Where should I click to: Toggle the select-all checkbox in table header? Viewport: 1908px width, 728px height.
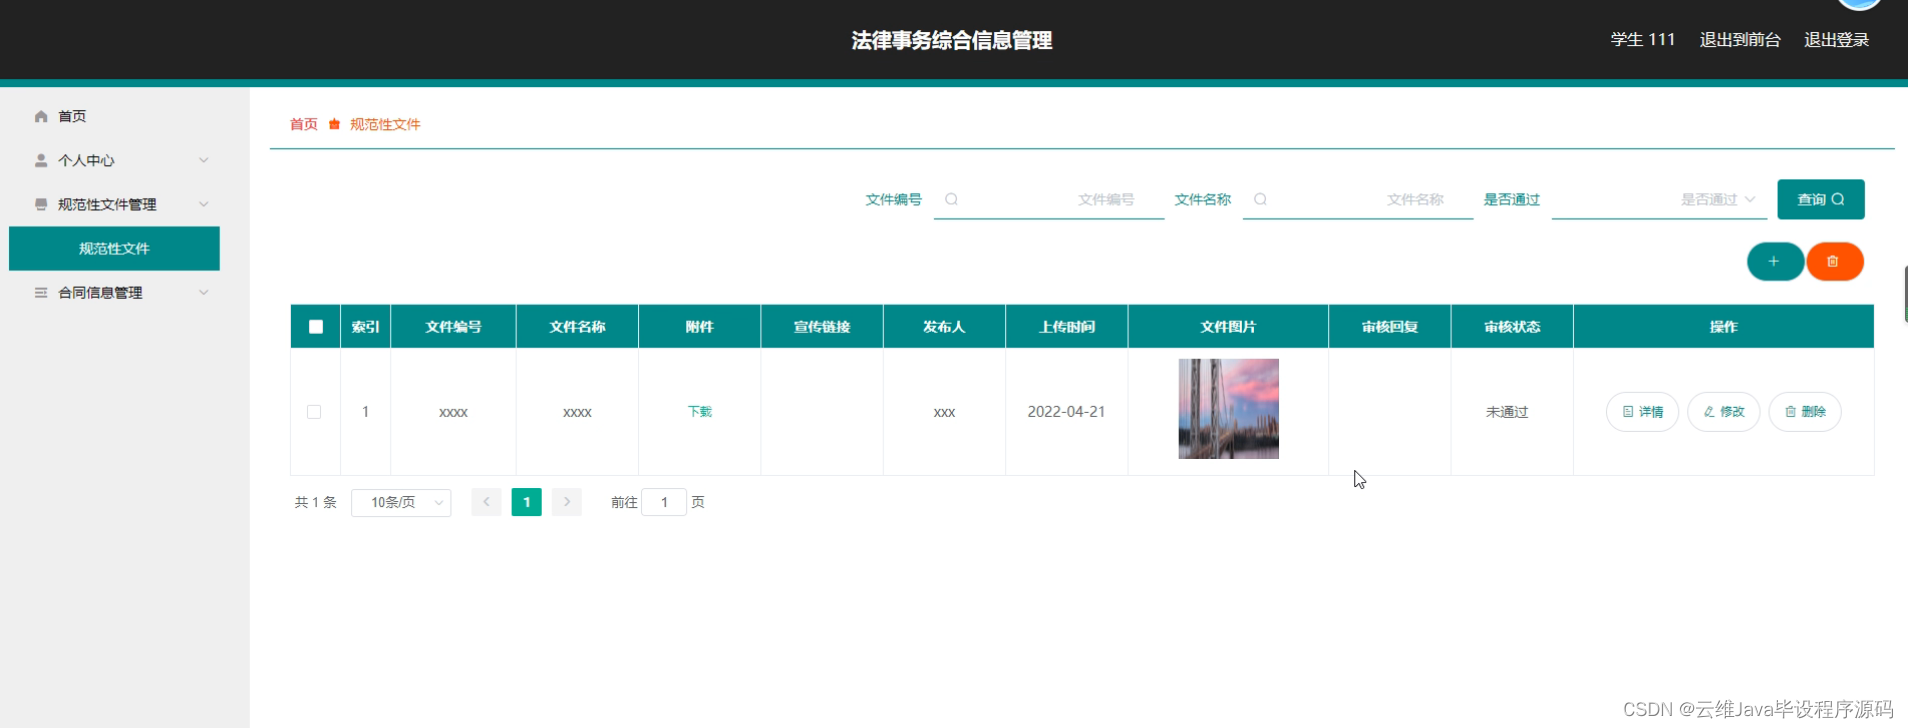pos(316,327)
